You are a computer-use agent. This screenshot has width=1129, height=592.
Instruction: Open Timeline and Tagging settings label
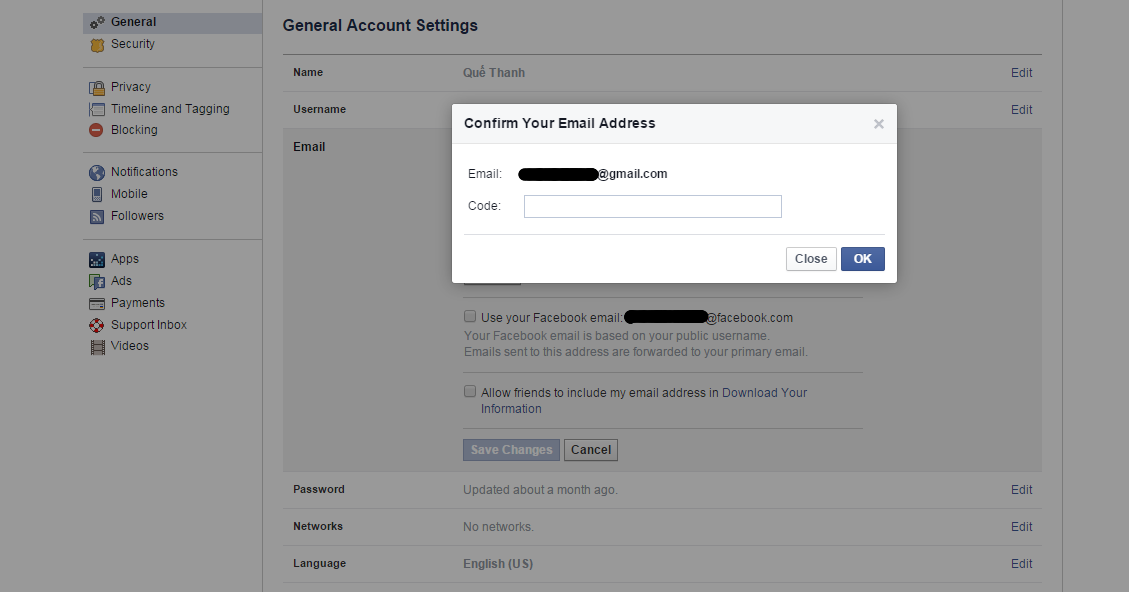[x=170, y=109]
